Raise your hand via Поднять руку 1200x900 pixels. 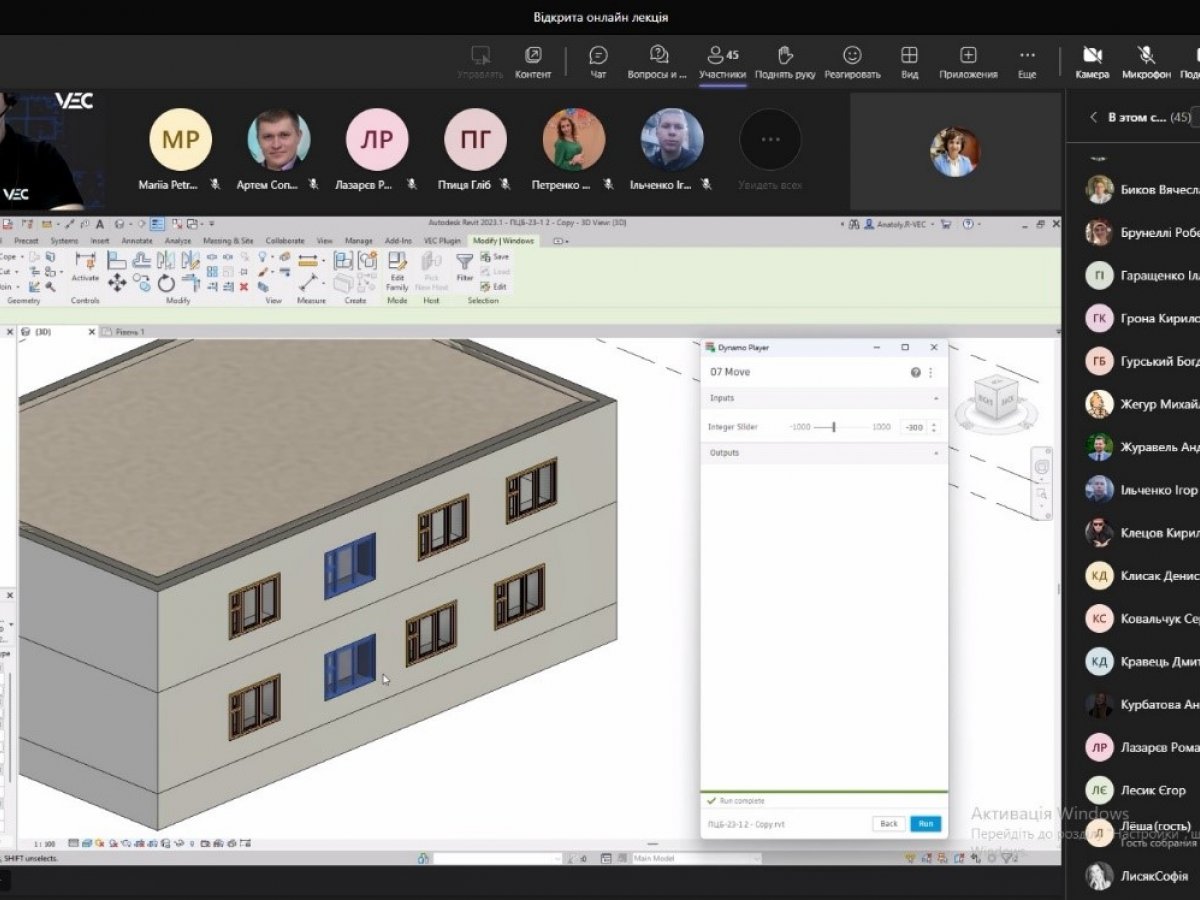(x=785, y=61)
